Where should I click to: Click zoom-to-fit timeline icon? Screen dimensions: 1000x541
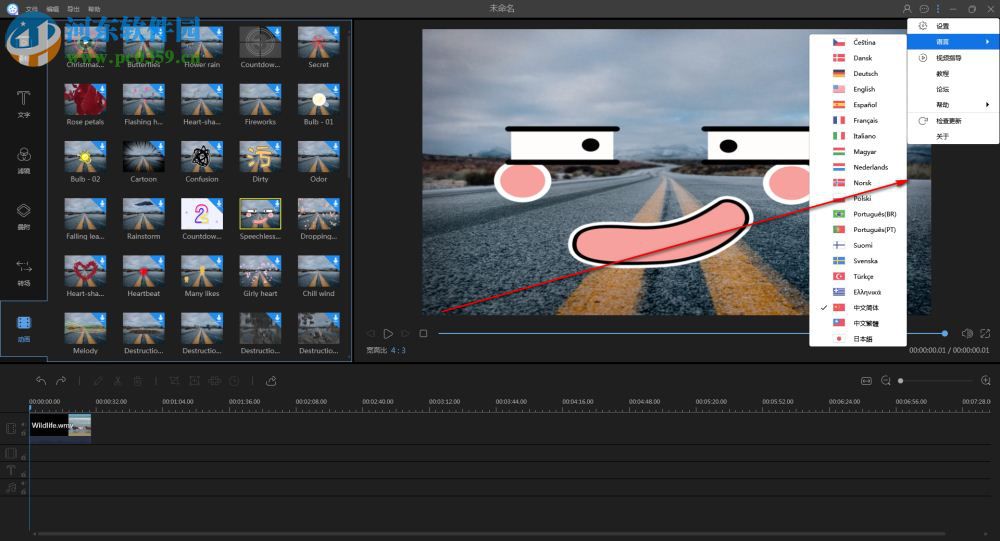pos(867,381)
